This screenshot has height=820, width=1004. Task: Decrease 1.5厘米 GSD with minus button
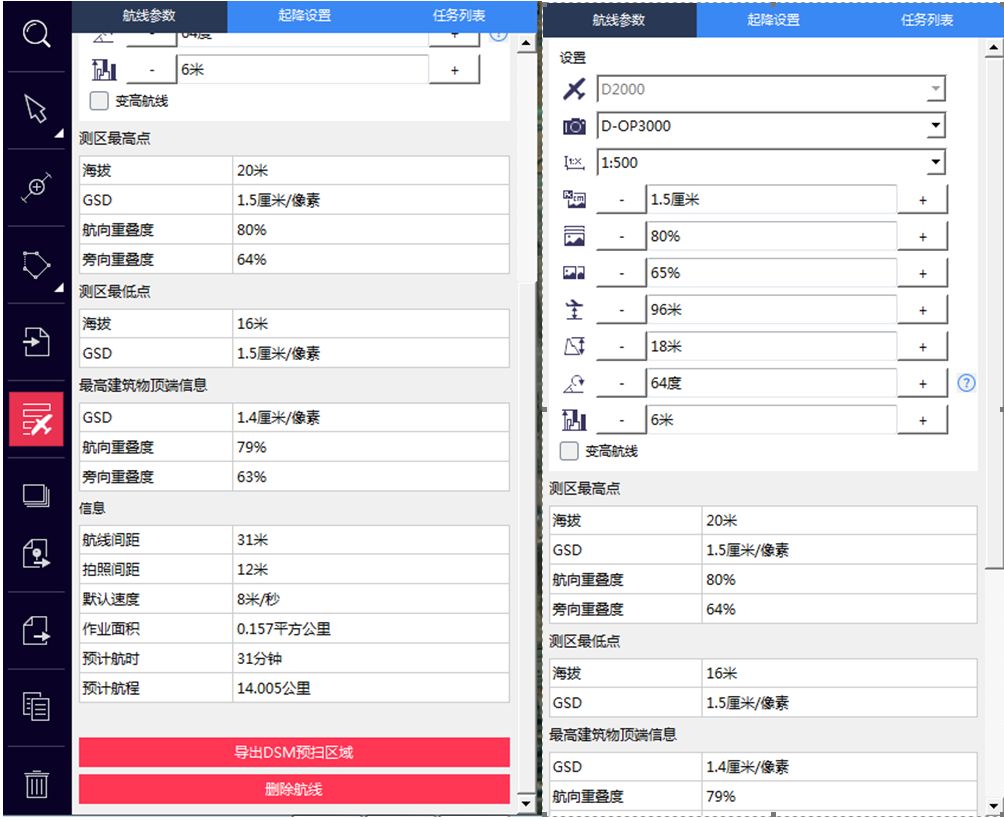[621, 200]
